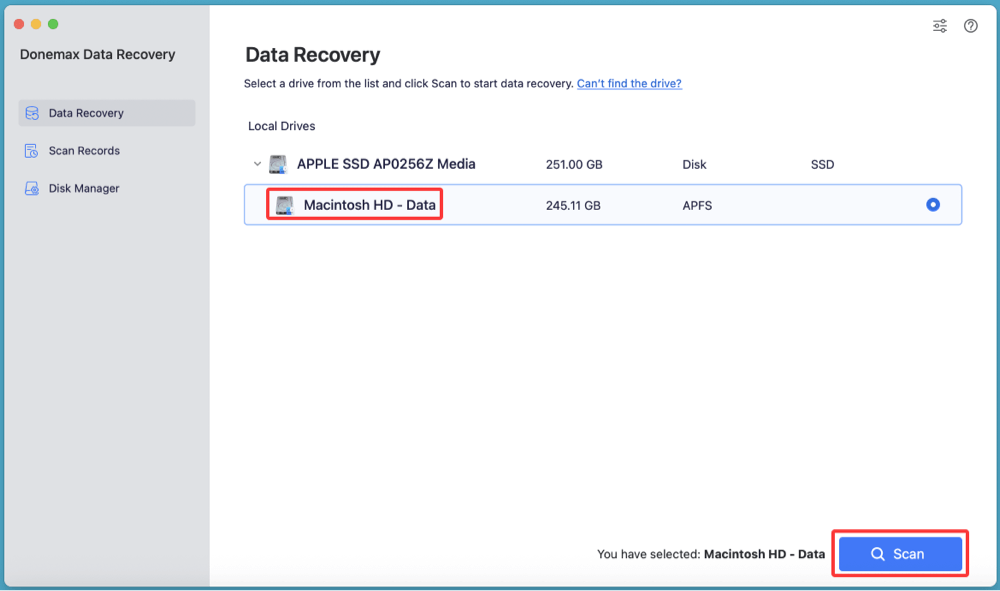Switch to the Scan Records section
The height and width of the screenshot is (591, 1000).
84,150
